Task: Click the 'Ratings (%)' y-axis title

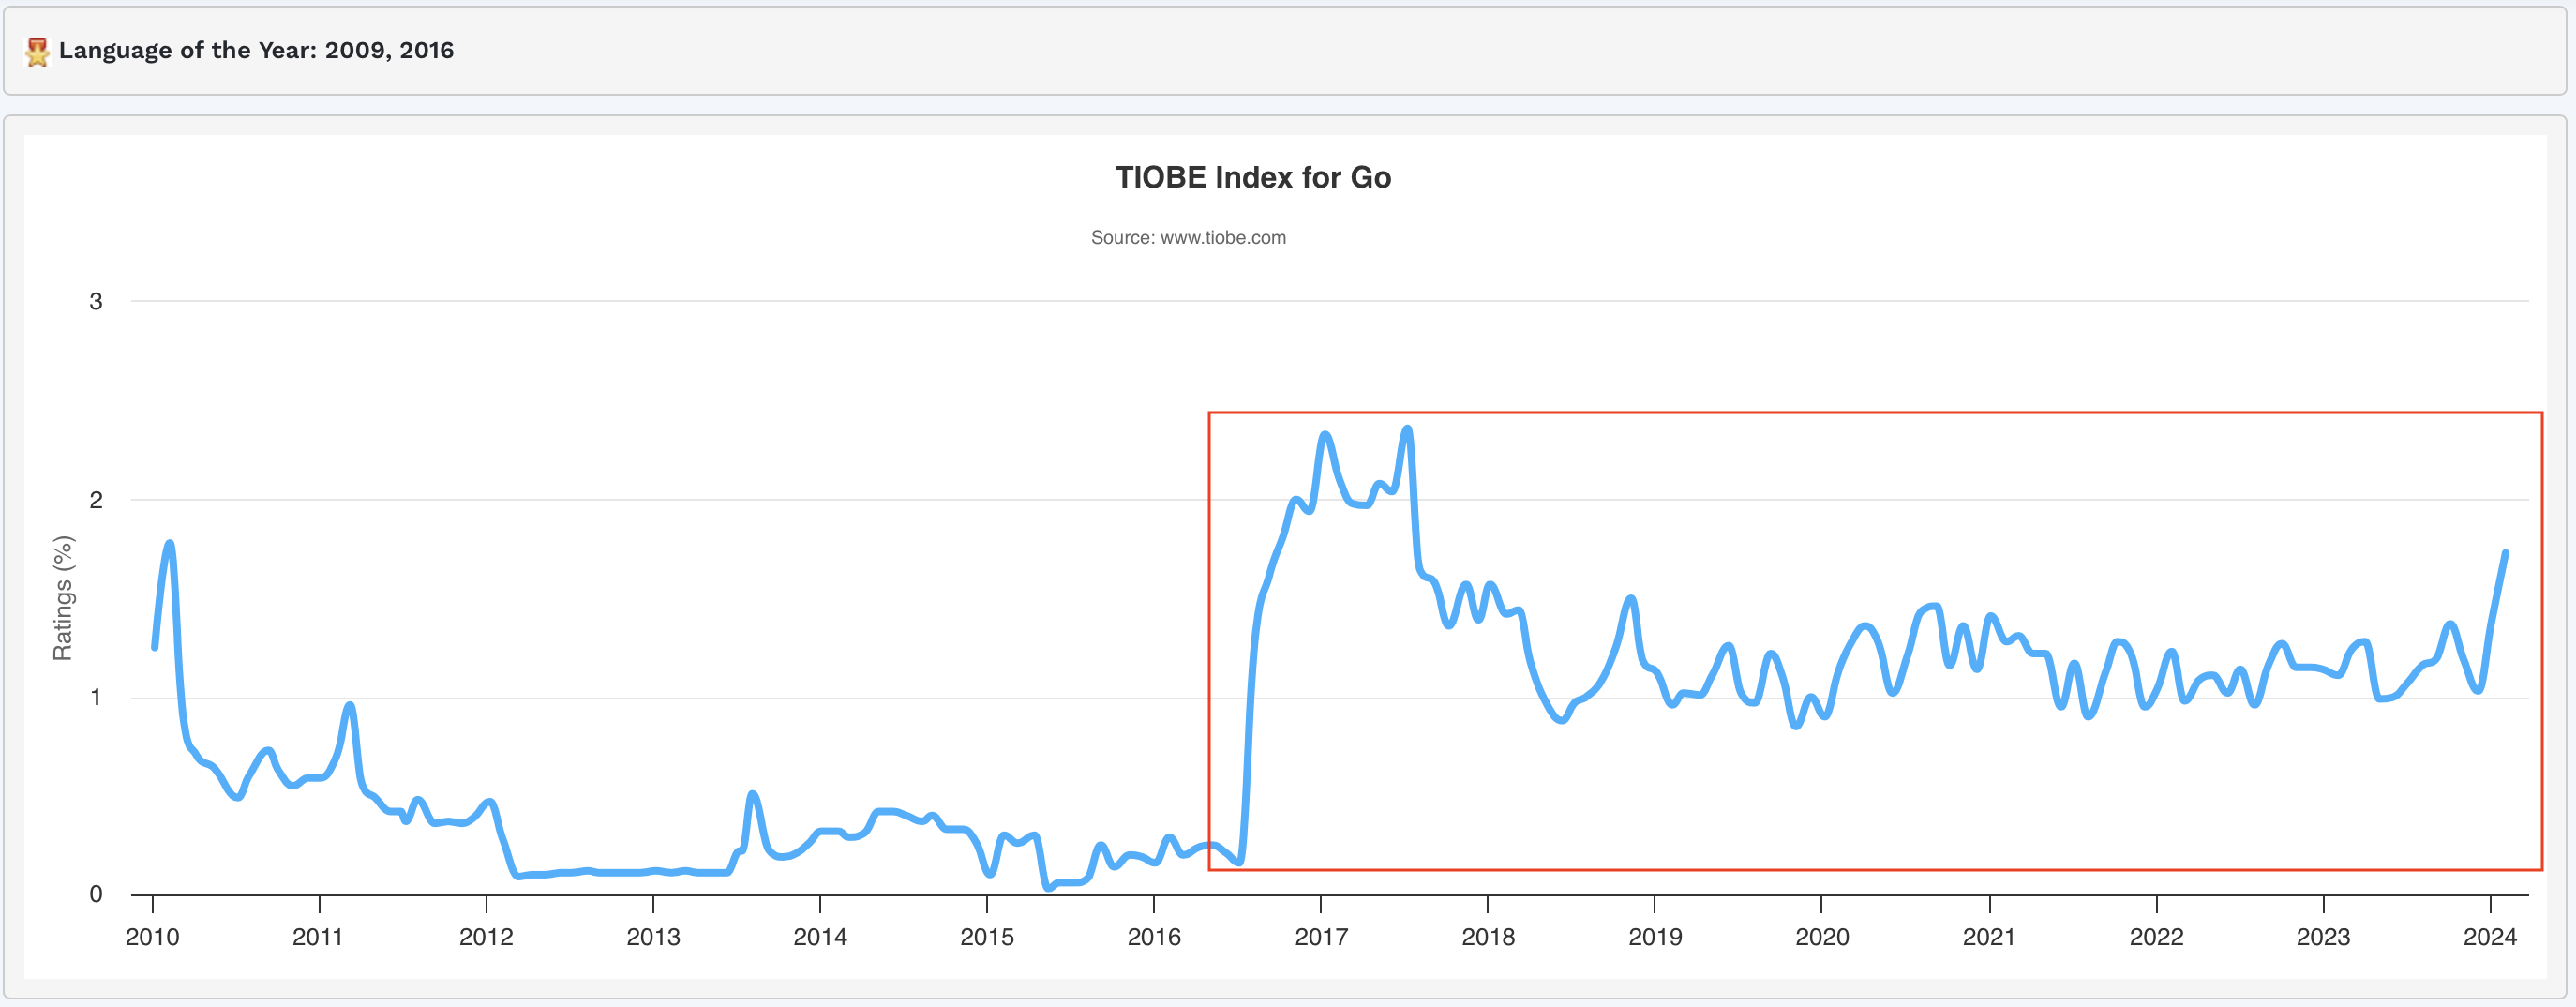Action: [63, 598]
